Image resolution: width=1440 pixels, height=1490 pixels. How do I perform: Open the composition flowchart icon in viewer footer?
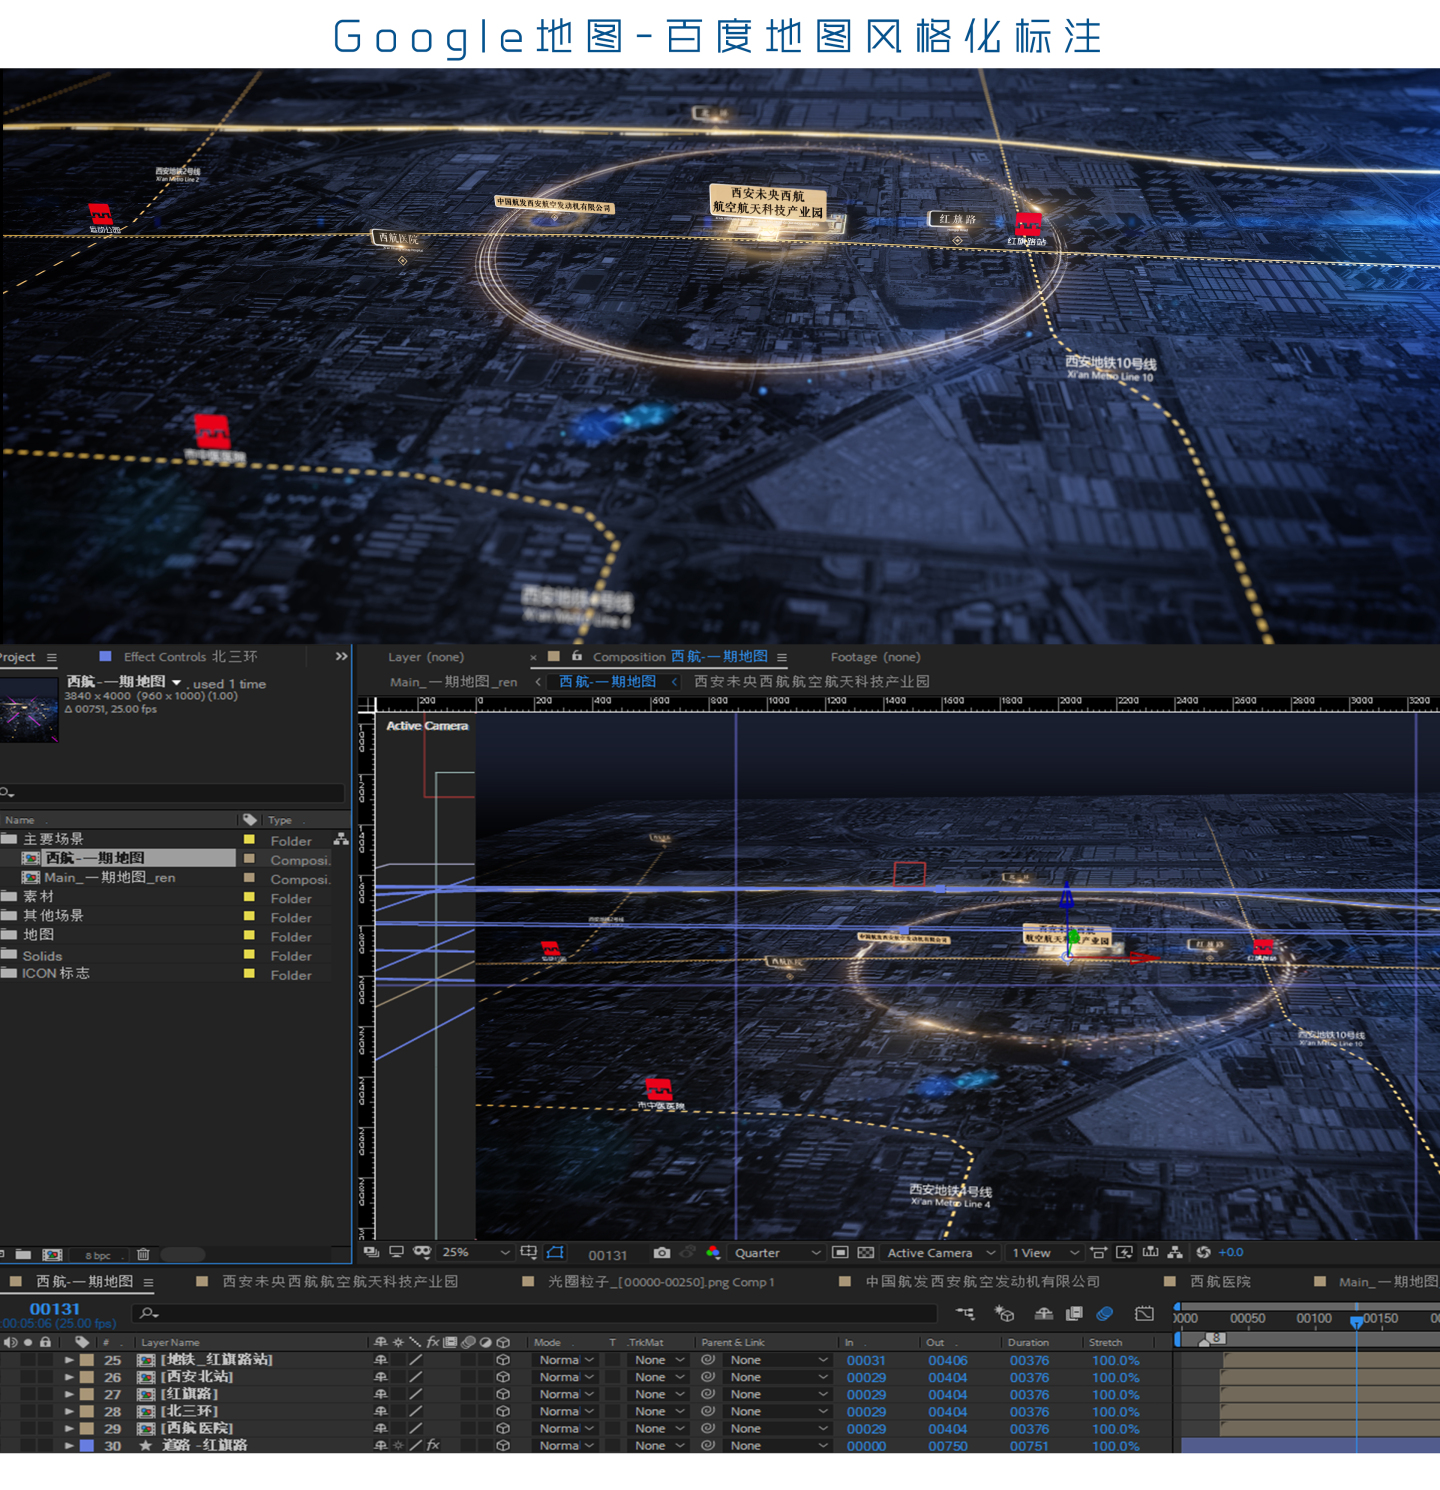click(x=1175, y=1252)
